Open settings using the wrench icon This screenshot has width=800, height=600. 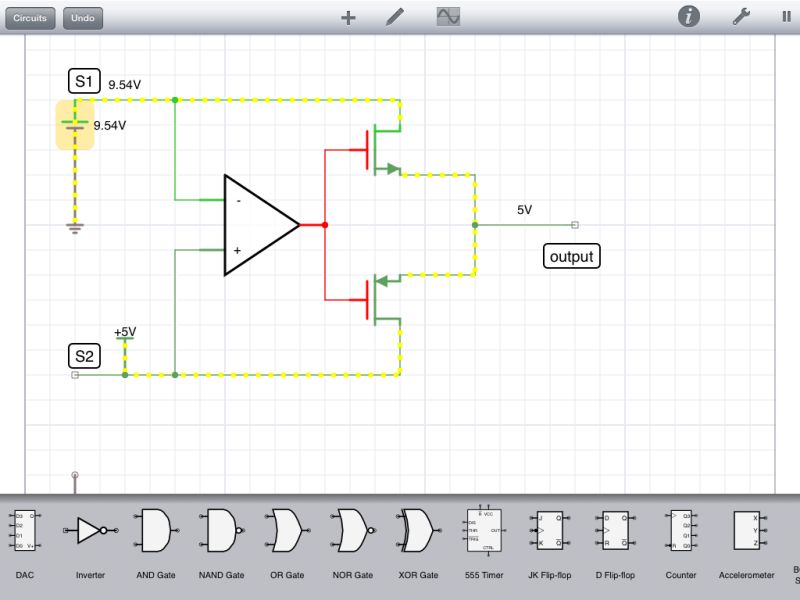coord(739,17)
